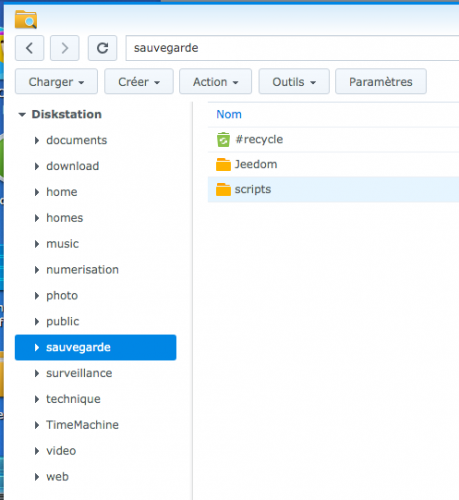
Task: Open the Action dropdown menu
Action: click(x=215, y=82)
